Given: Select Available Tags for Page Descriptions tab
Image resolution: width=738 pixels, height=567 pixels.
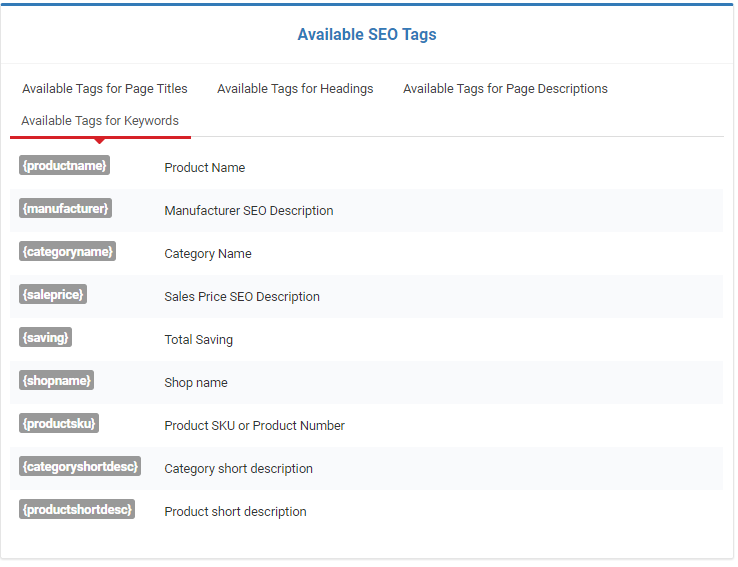Looking at the screenshot, I should click(505, 88).
